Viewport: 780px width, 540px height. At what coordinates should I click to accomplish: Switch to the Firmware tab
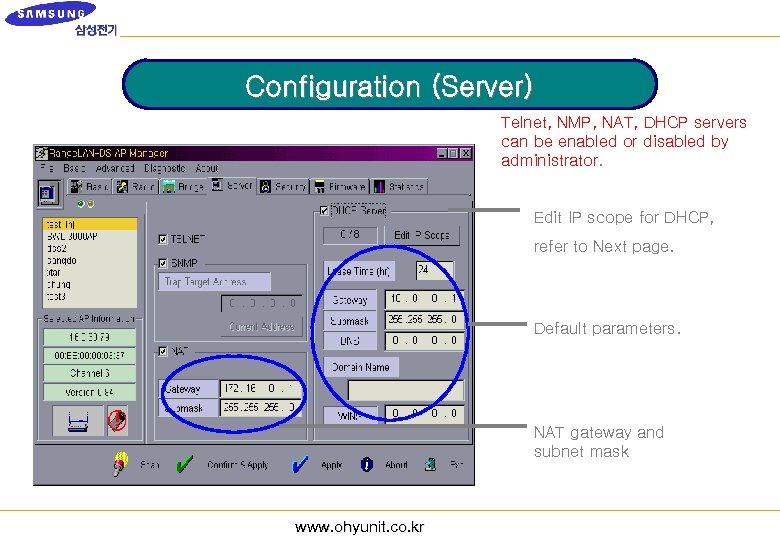click(x=341, y=186)
